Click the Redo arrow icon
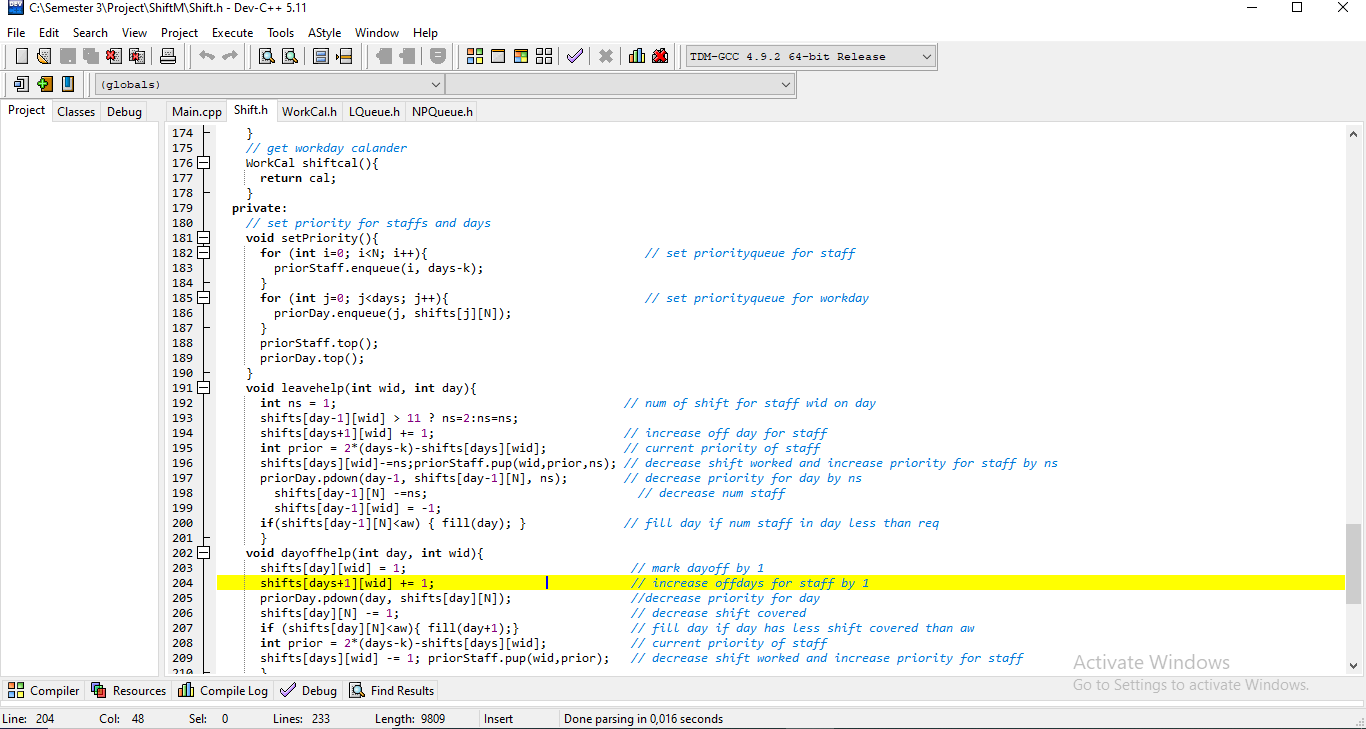 (230, 57)
